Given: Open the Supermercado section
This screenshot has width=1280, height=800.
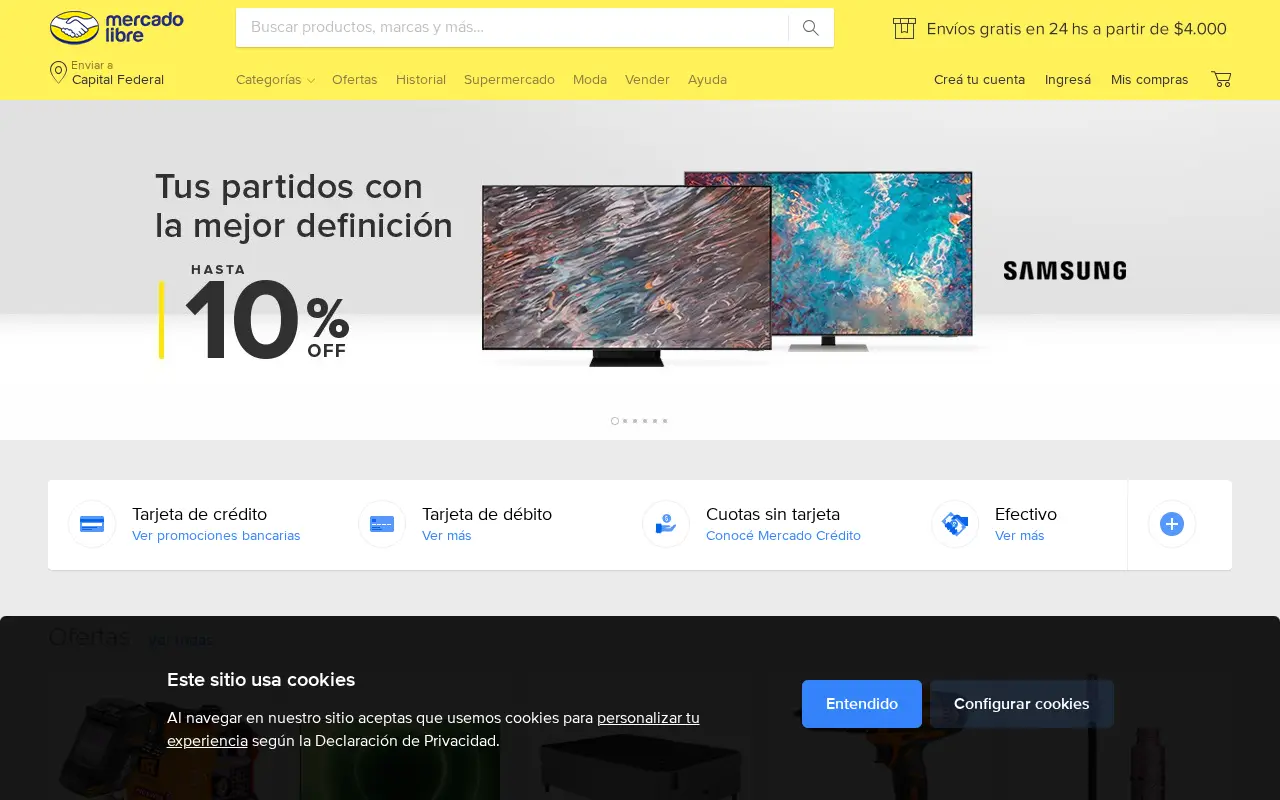Looking at the screenshot, I should click(x=509, y=80).
